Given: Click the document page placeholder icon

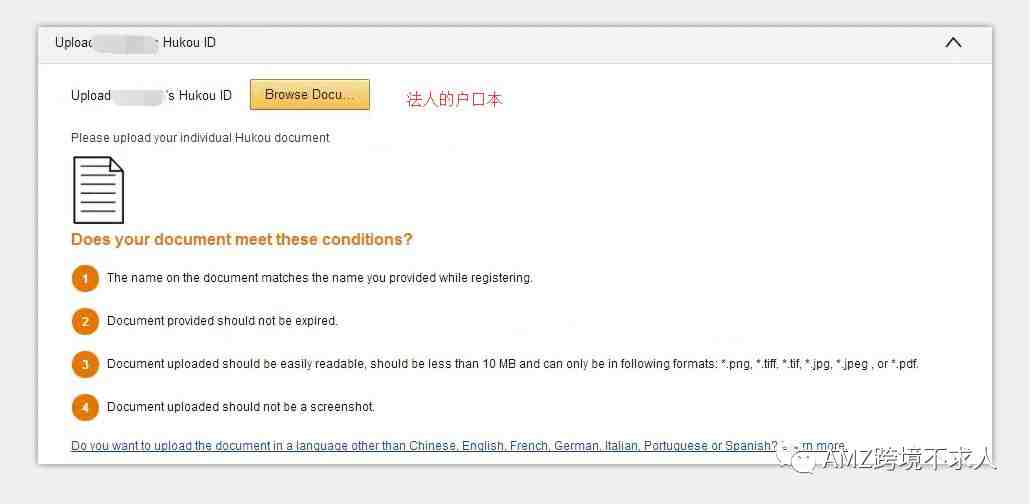Looking at the screenshot, I should pos(99,190).
